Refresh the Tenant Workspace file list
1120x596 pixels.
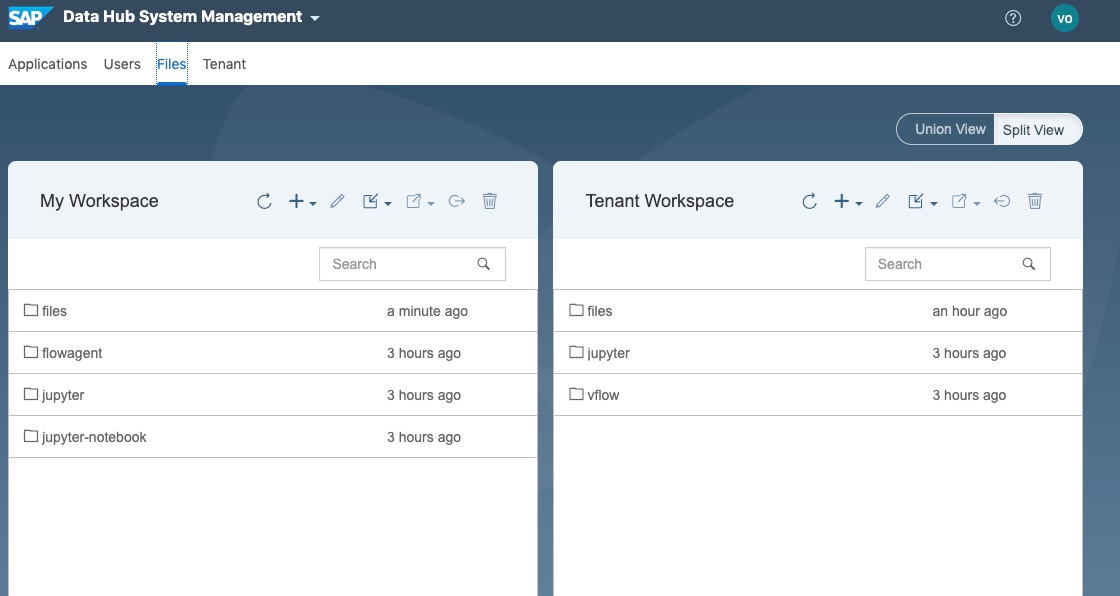[809, 201]
